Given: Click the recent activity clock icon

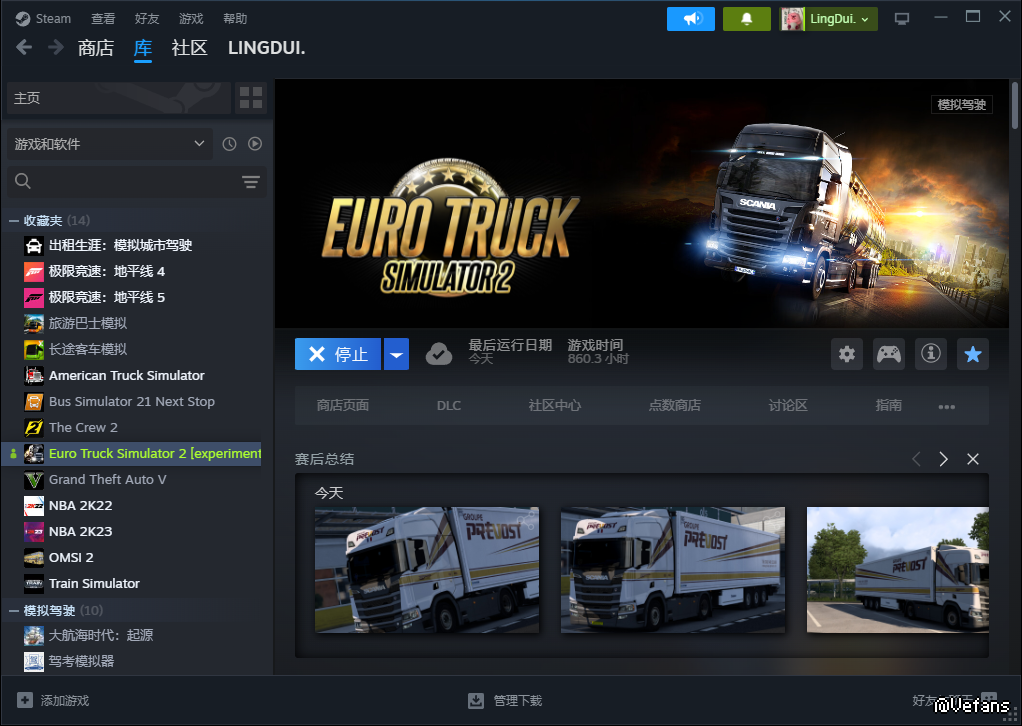Looking at the screenshot, I should pos(229,144).
